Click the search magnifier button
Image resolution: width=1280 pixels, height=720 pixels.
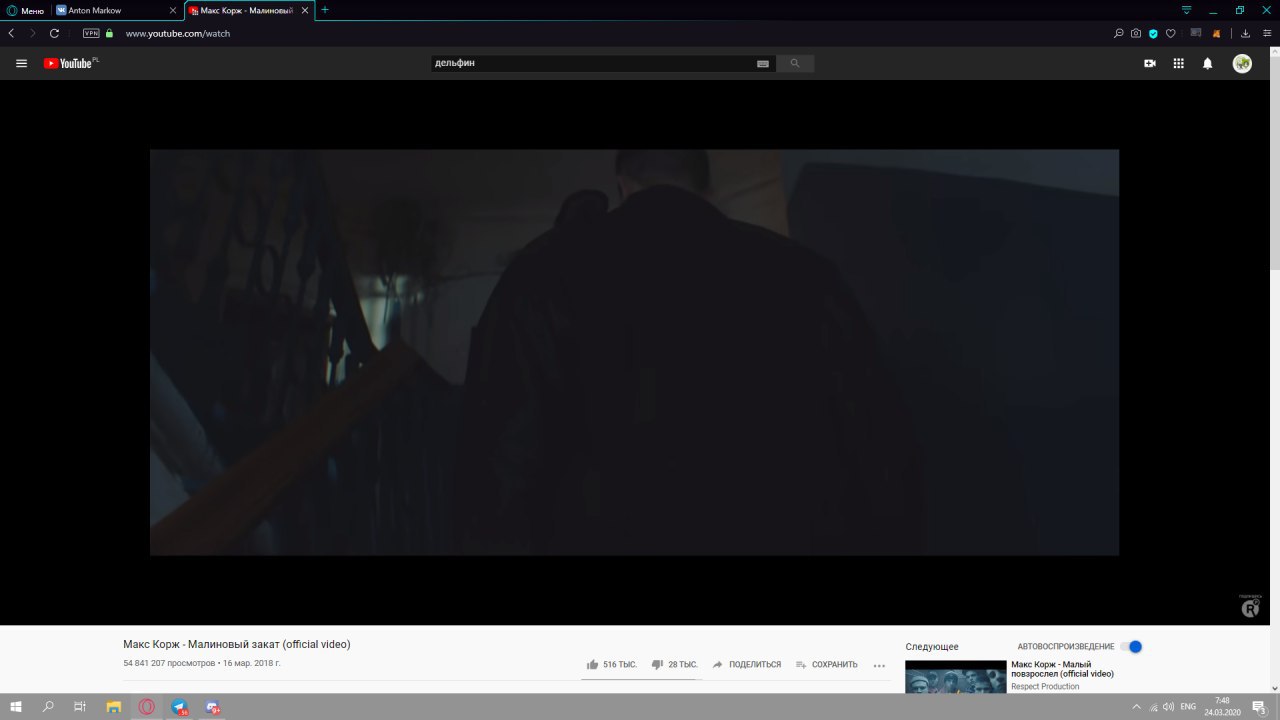click(x=795, y=63)
